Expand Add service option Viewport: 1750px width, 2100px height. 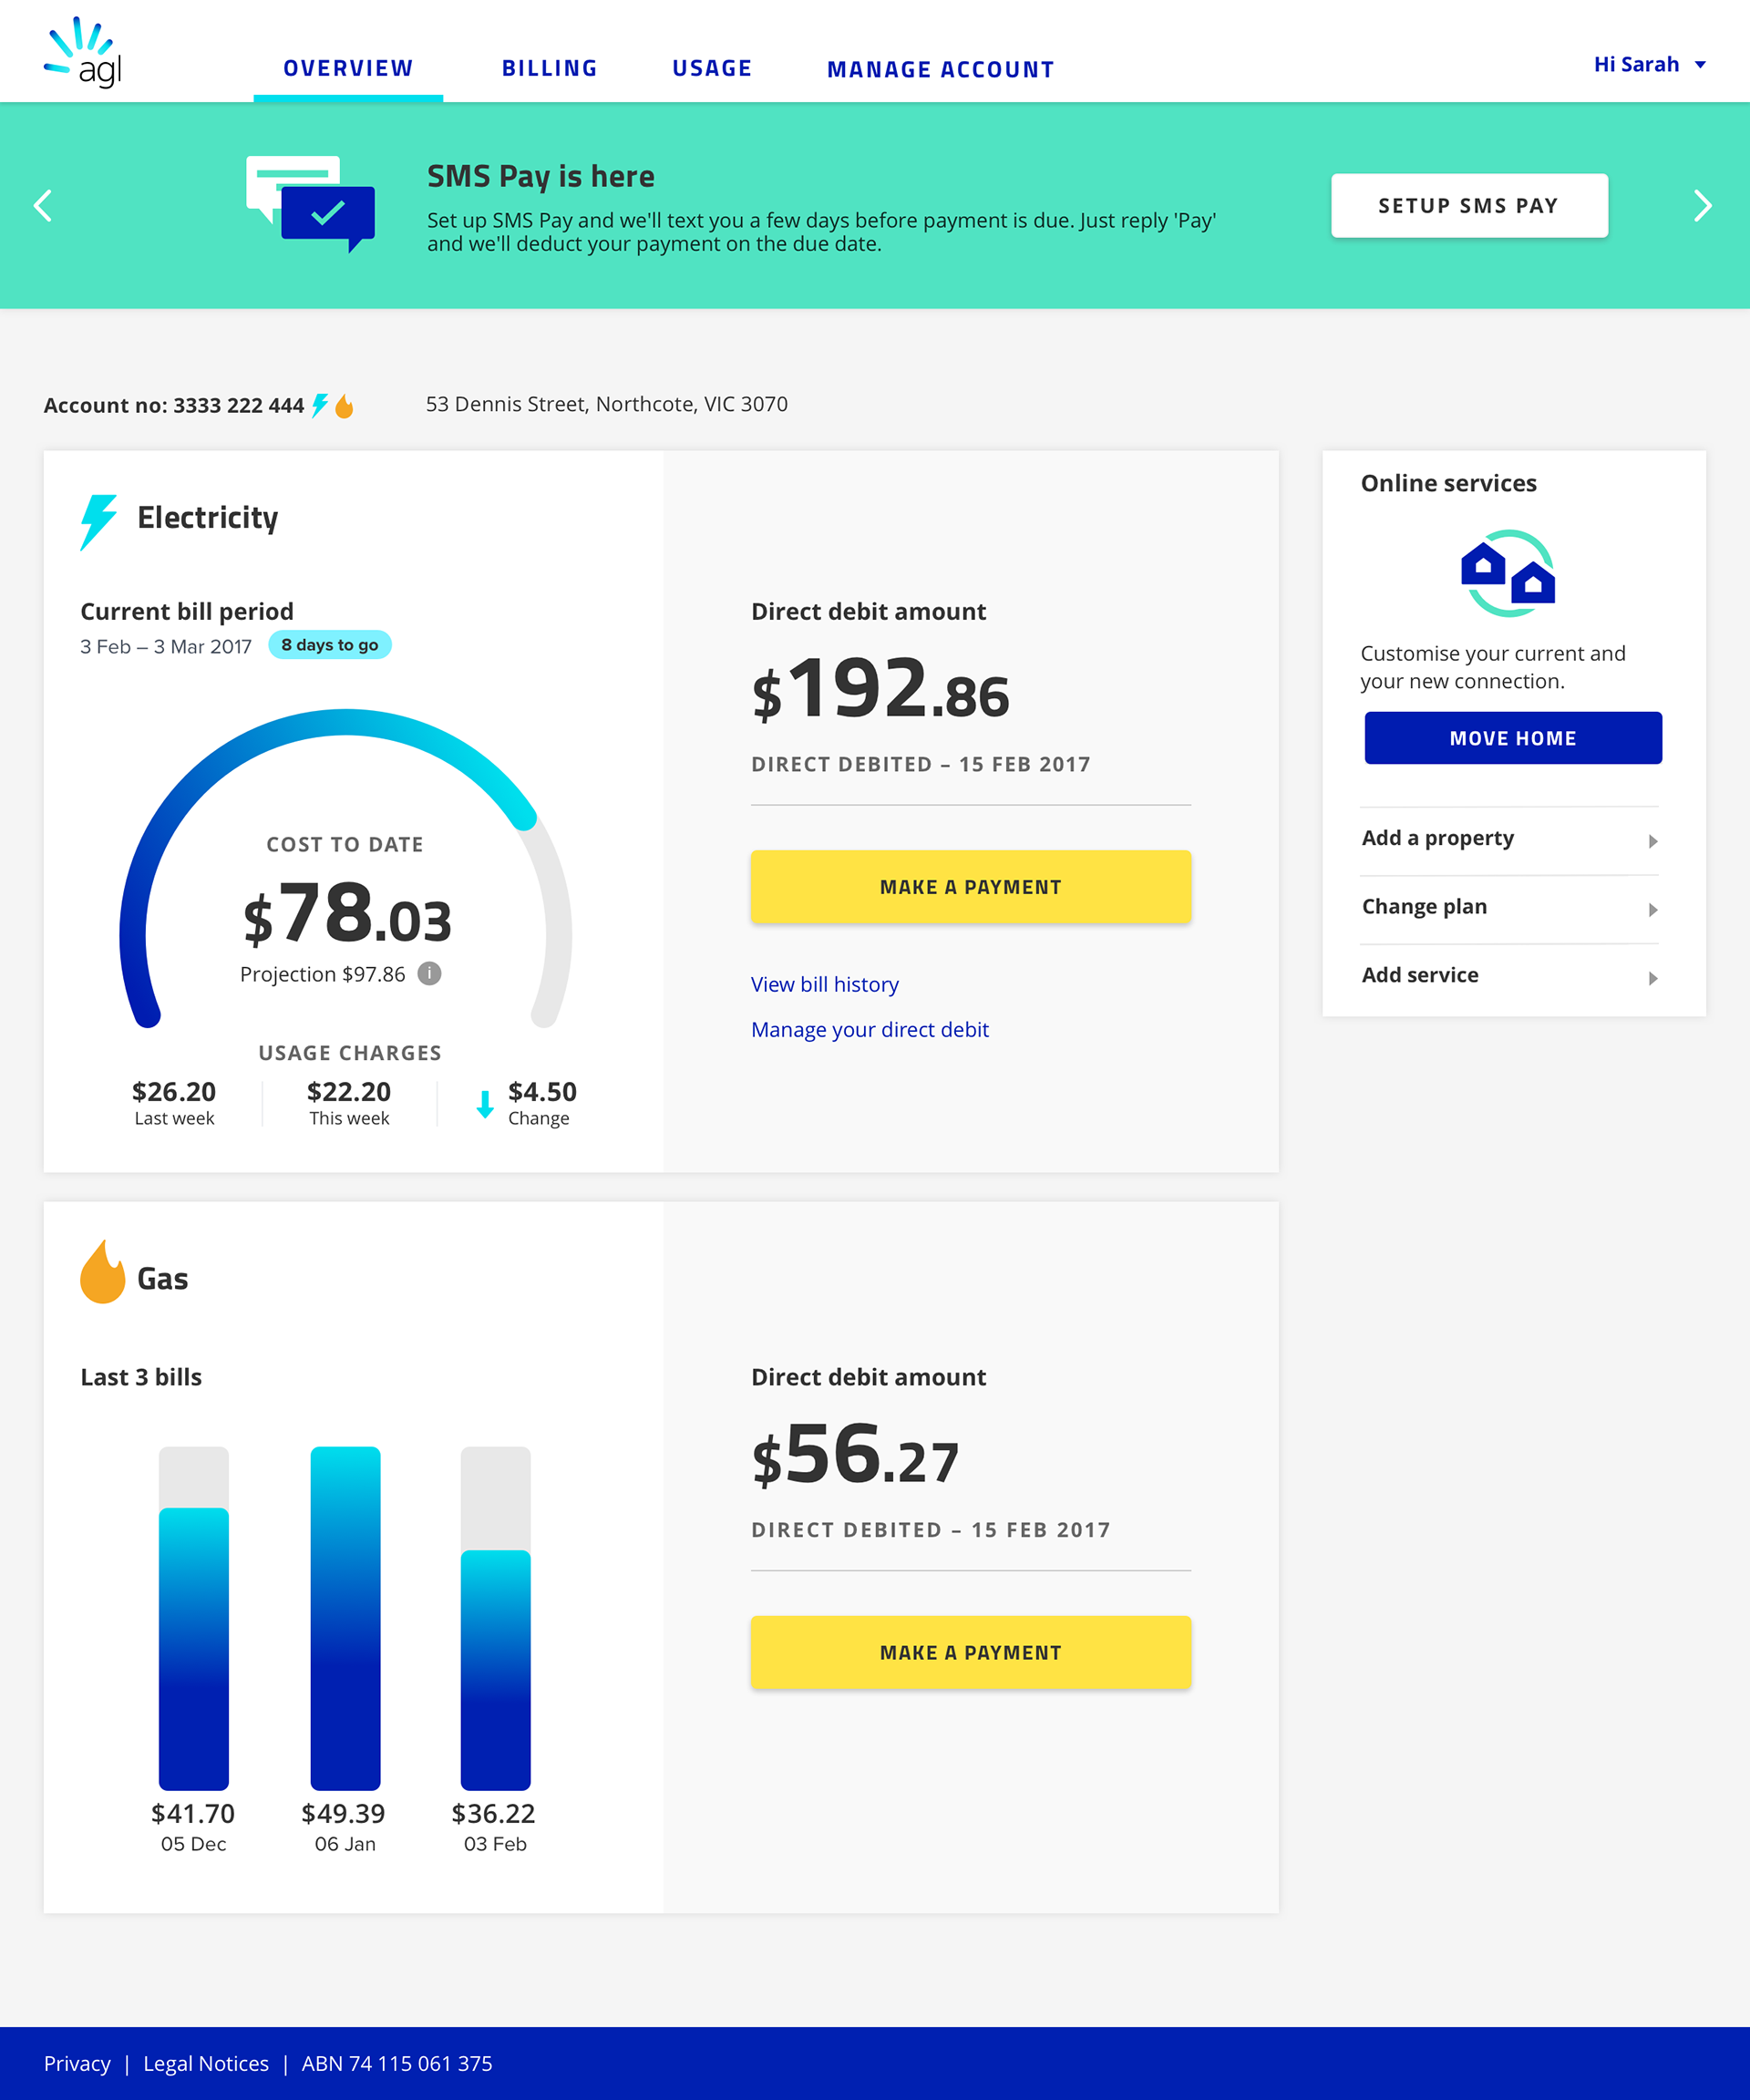[x=1509, y=976]
